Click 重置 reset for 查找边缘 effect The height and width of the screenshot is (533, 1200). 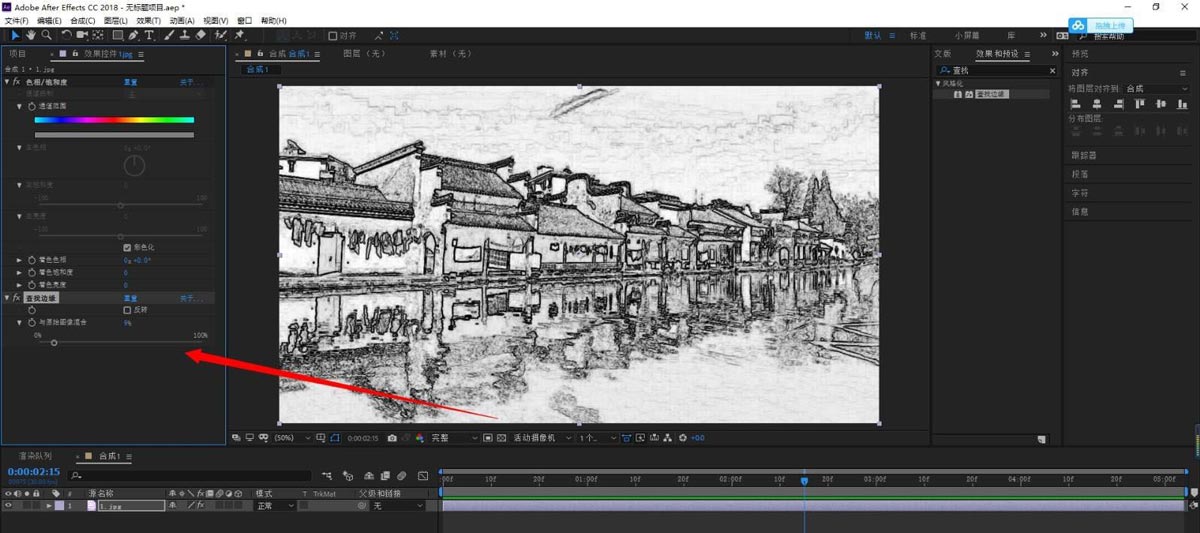(130, 298)
